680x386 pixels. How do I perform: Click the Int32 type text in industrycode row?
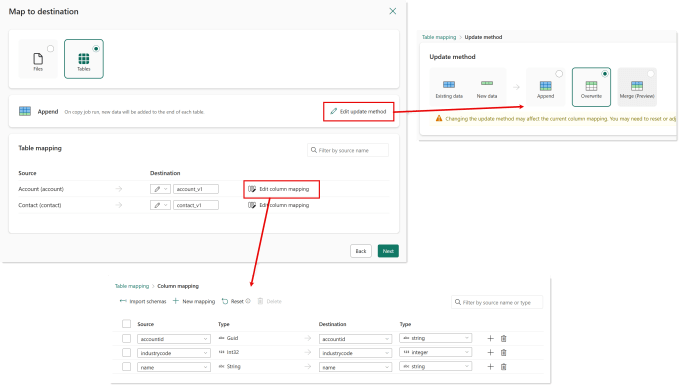click(x=233, y=352)
